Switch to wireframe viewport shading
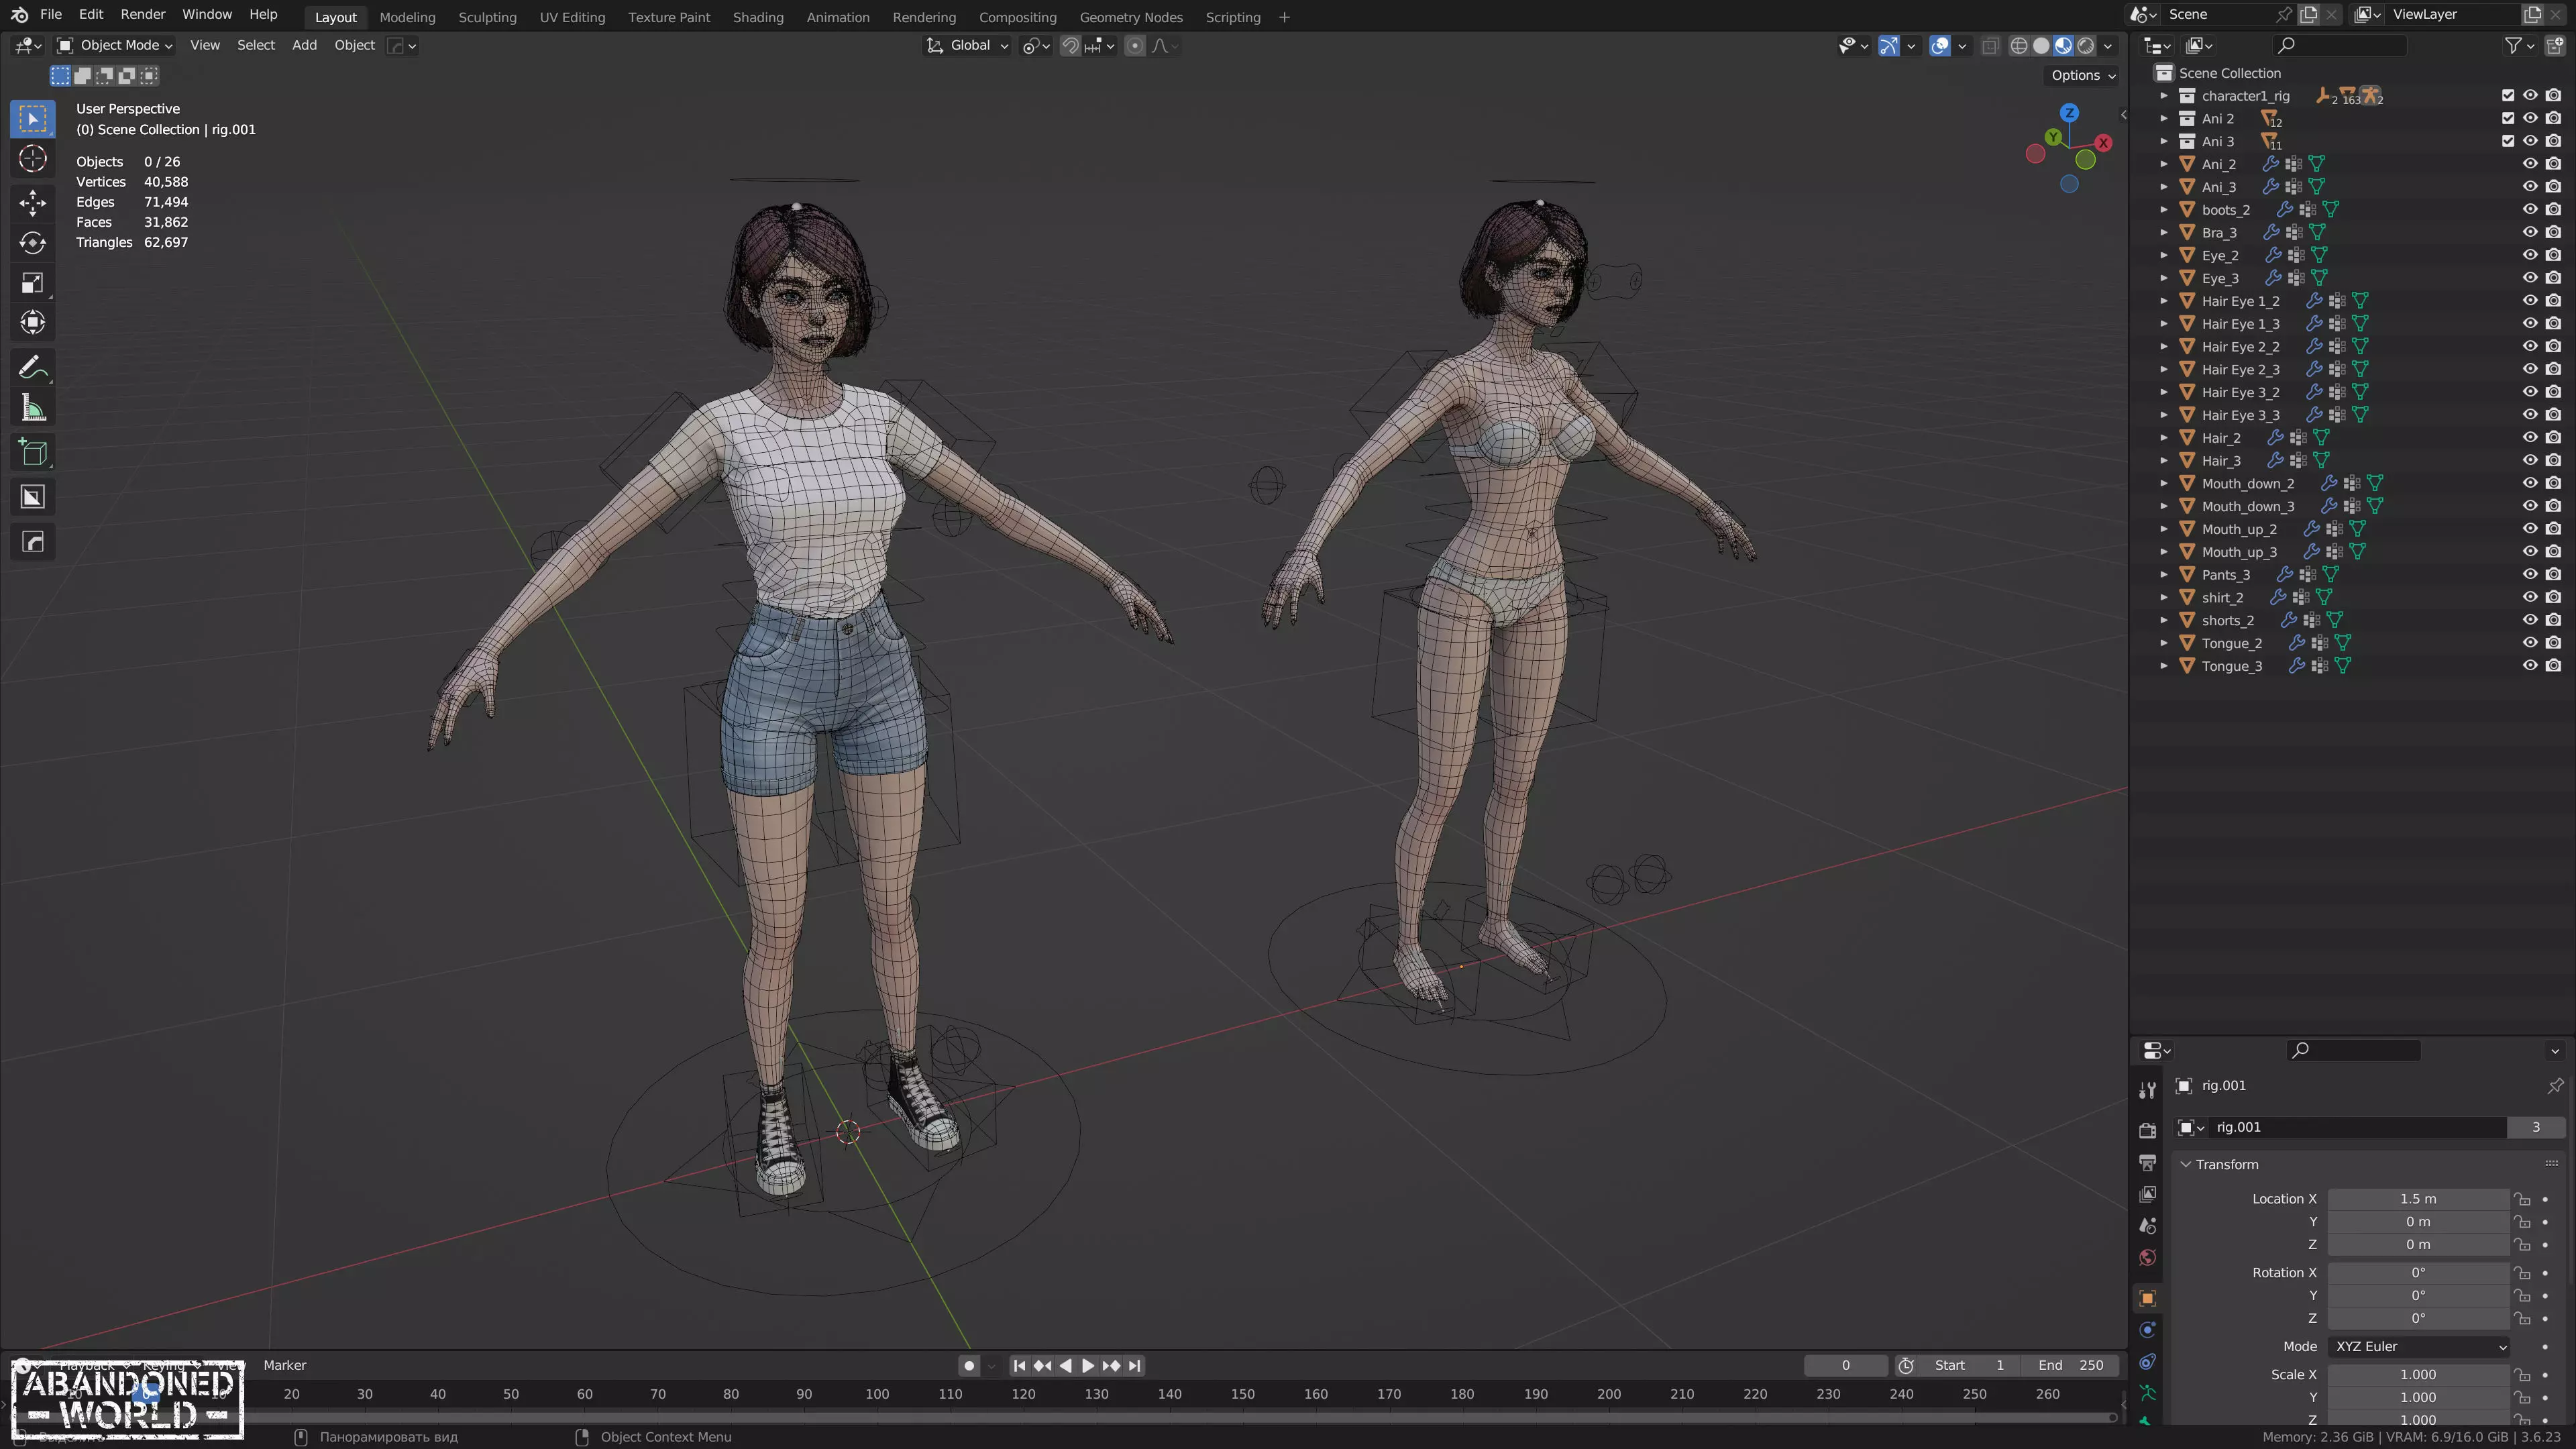The image size is (2576, 1449). [2019, 45]
